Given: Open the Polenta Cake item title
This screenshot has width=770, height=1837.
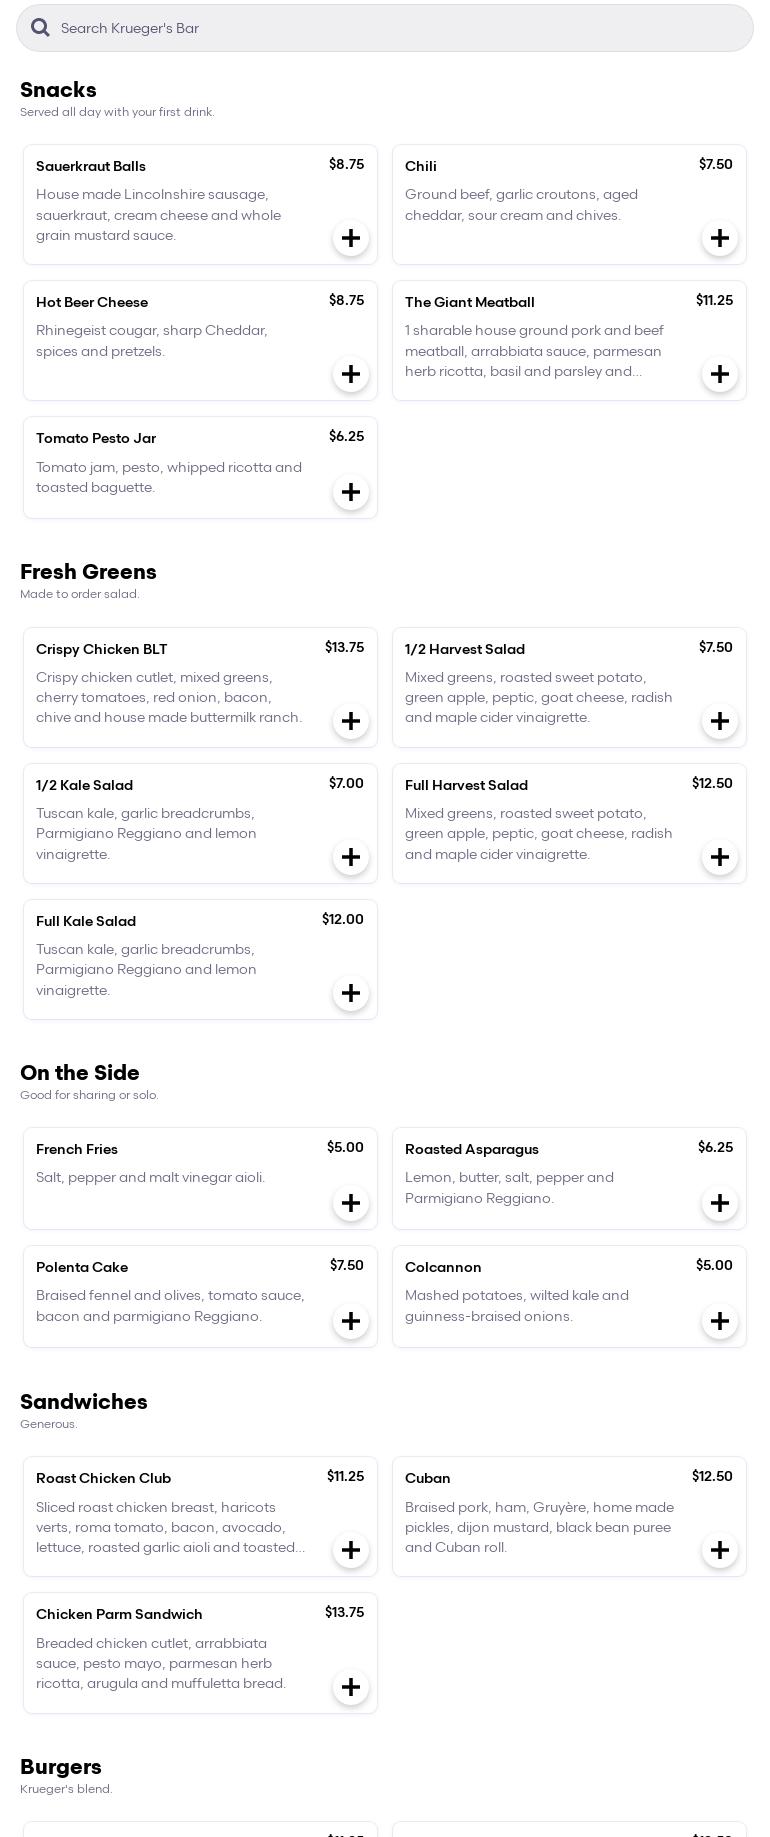Looking at the screenshot, I should pos(82,1267).
